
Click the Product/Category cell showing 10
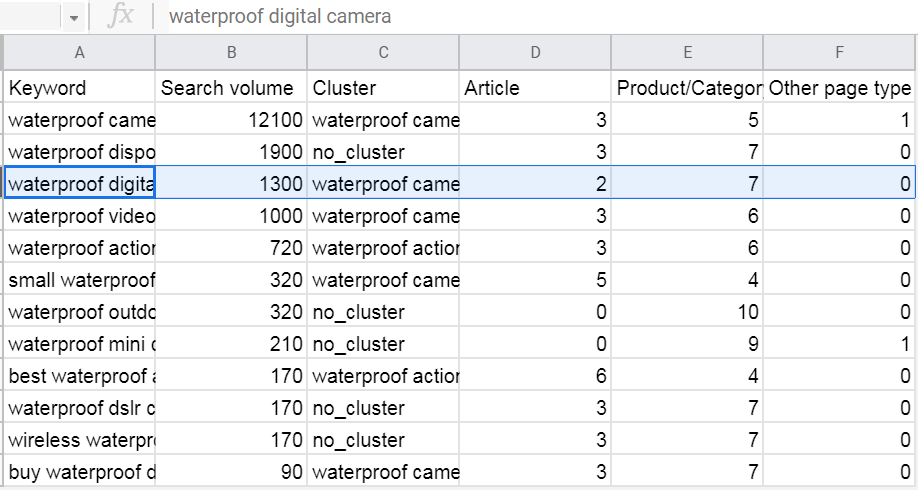tap(687, 312)
